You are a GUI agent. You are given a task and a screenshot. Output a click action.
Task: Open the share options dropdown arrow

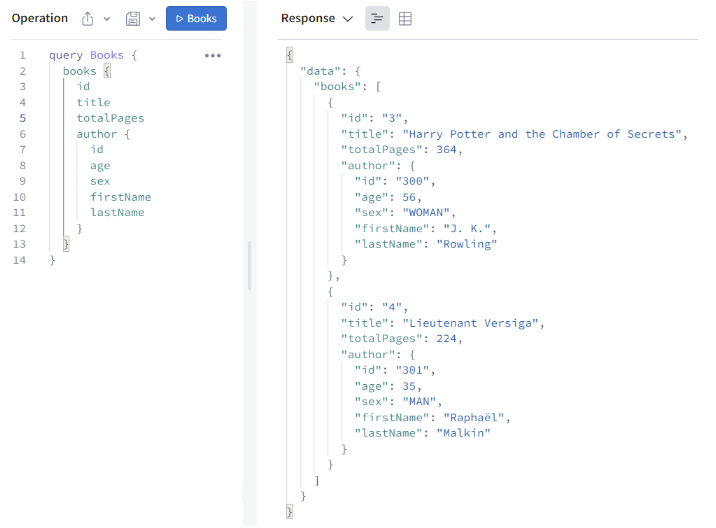[107, 19]
